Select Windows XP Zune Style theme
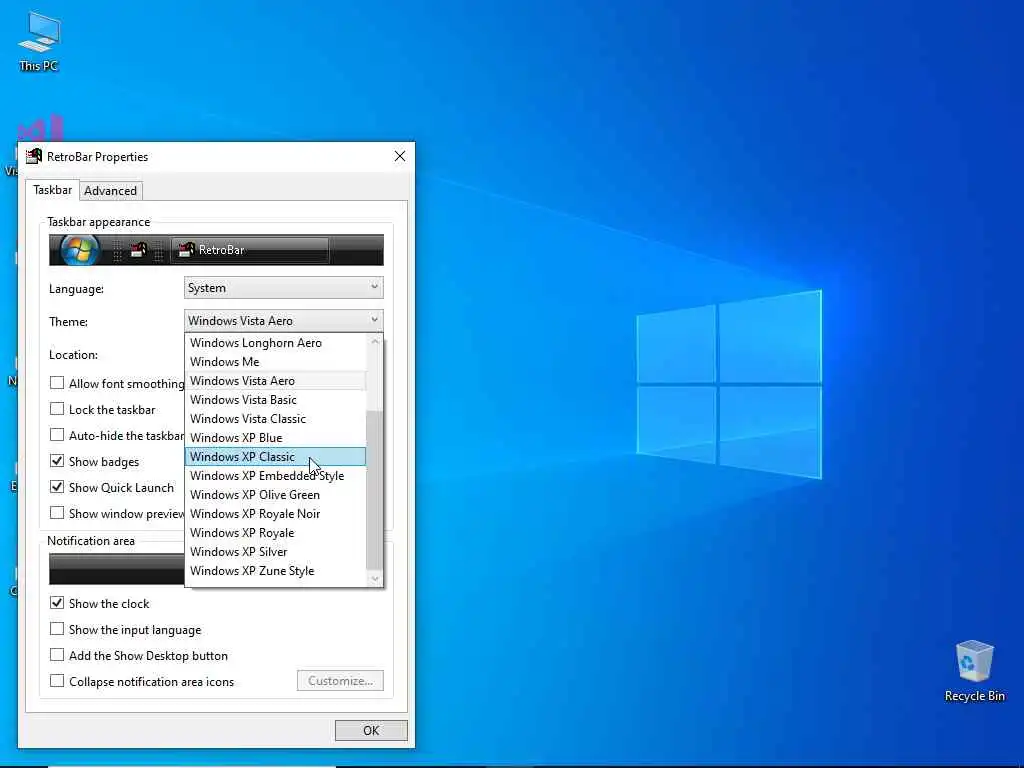 pyautogui.click(x=275, y=570)
